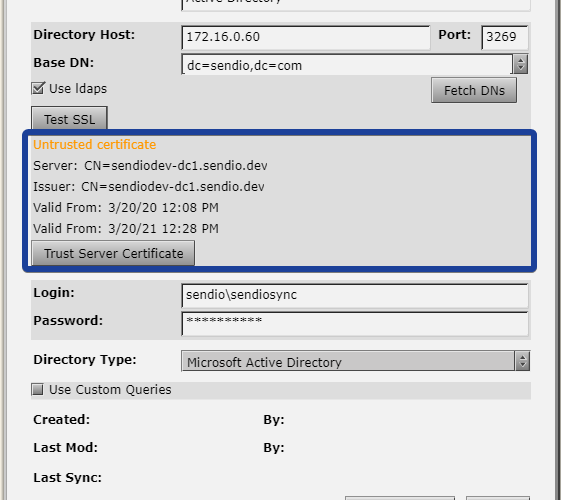Click the Server CN=sendiodev-dc1.sendio.dev line
This screenshot has height=500, width=561.
(150, 166)
